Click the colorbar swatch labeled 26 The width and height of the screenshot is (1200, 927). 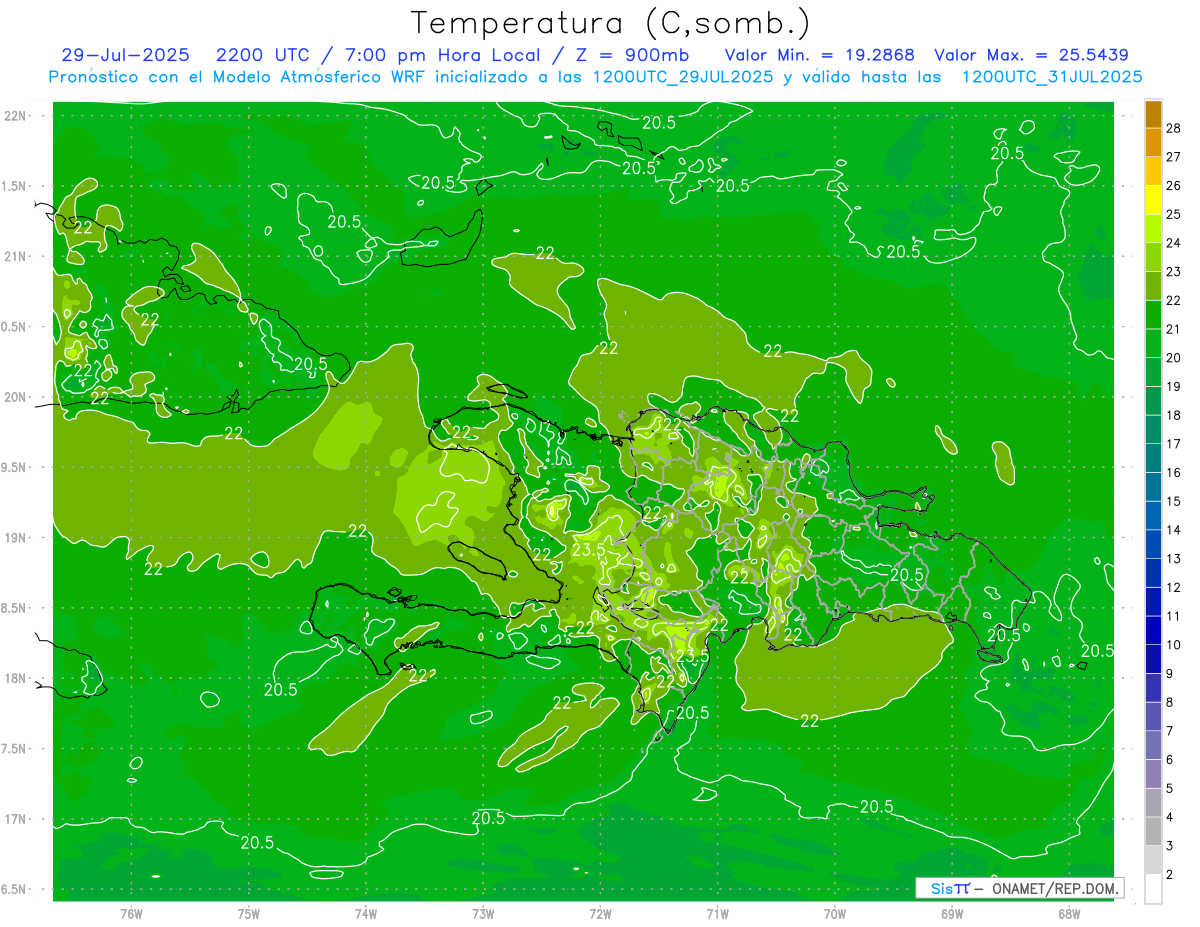click(1153, 171)
